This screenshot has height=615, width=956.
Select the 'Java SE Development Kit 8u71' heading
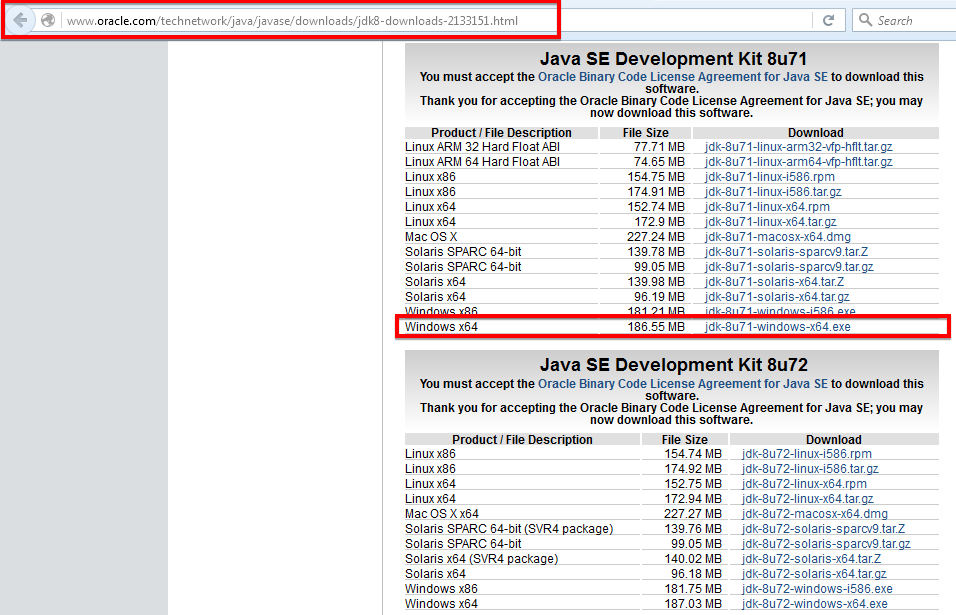coord(672,59)
